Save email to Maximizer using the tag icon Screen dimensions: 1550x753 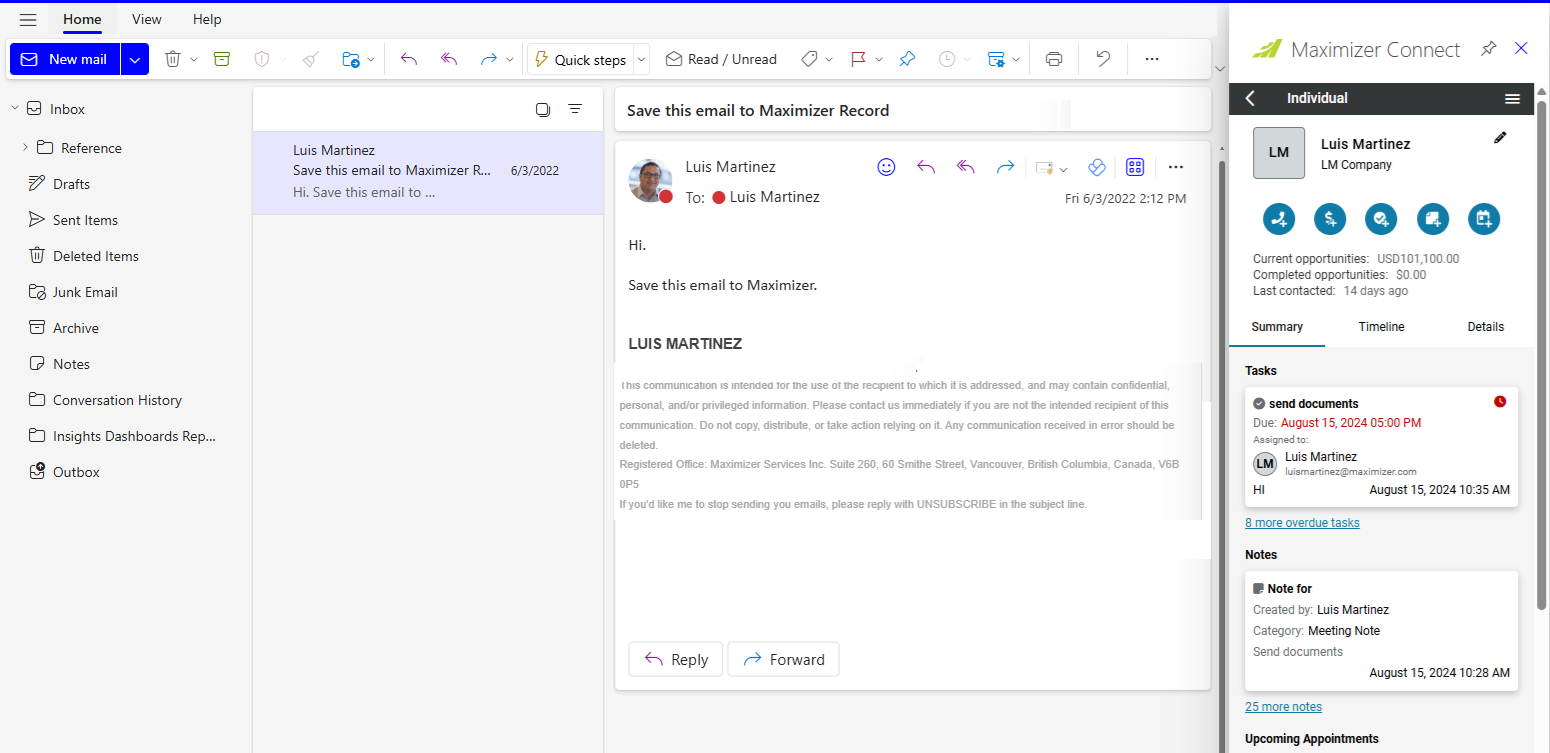pos(1097,167)
